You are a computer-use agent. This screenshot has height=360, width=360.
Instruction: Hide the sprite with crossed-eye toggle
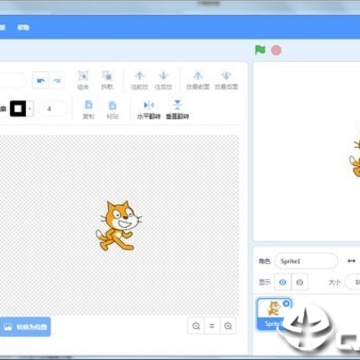coord(299,282)
